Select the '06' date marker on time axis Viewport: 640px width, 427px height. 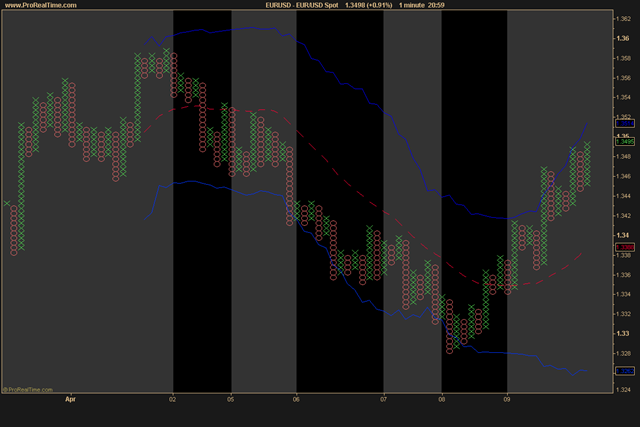pyautogui.click(x=296, y=399)
